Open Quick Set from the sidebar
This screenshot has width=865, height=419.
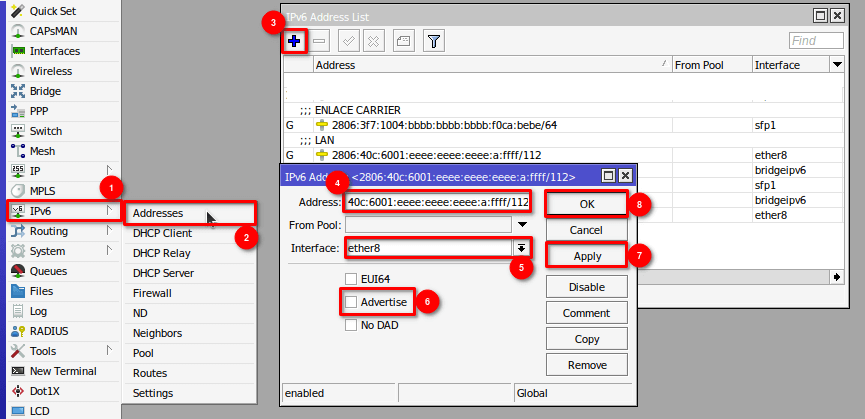[52, 11]
